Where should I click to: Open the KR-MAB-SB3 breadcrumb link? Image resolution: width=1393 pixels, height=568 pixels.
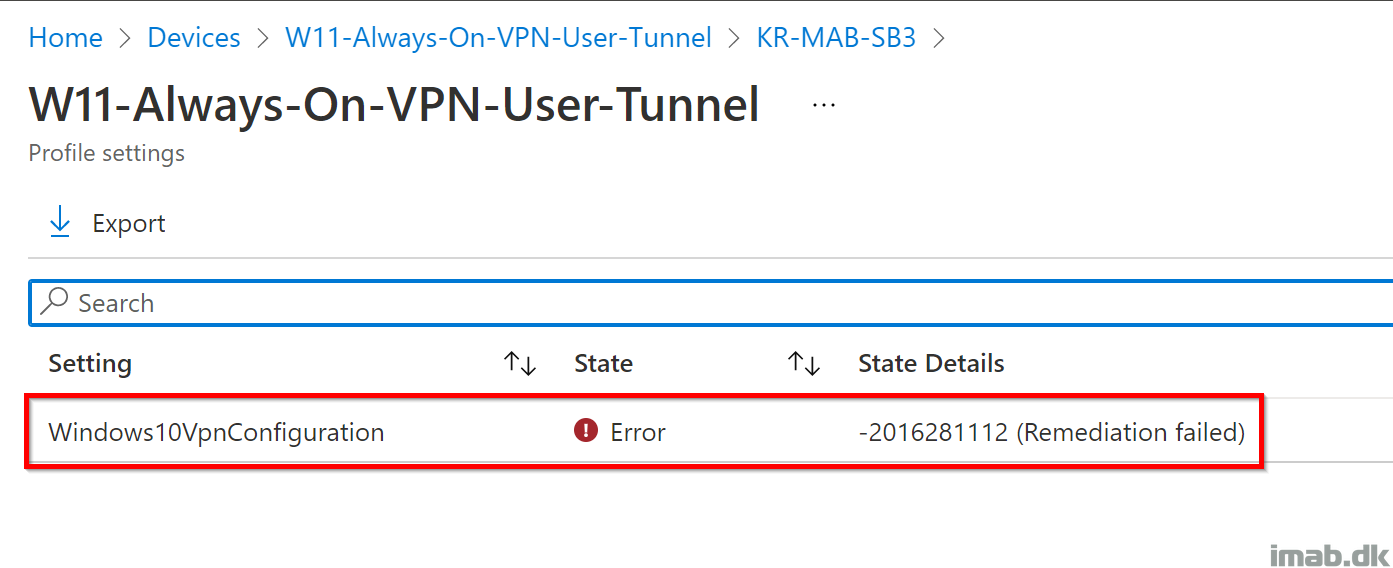[836, 38]
